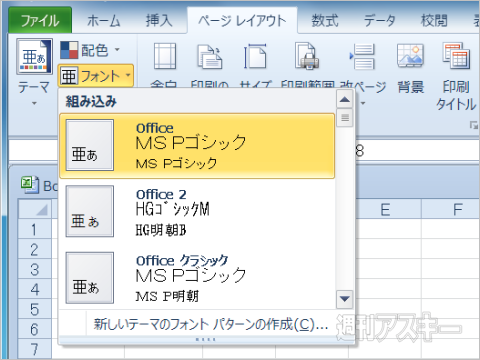Screen dimensions: 480x360
Task: Select row header 6
Action: 35,329
